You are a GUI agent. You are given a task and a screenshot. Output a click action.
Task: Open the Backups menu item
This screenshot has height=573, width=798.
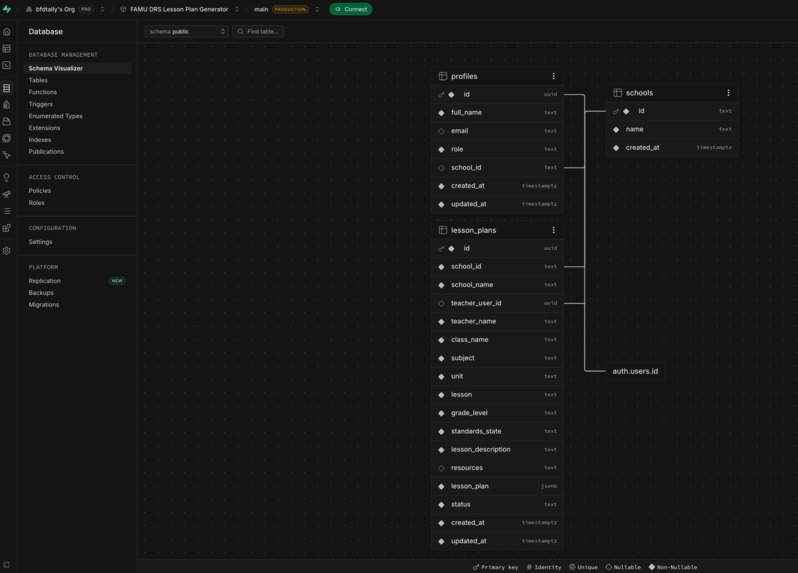41,293
